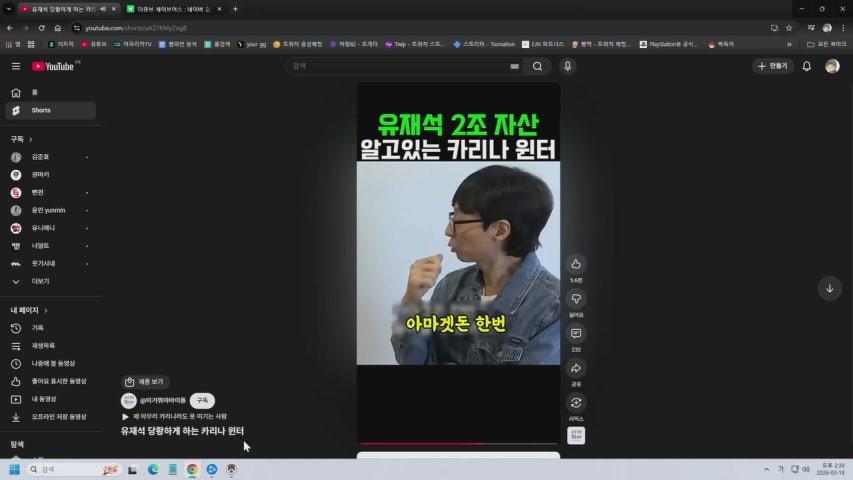The height and width of the screenshot is (480, 853).
Task: Open Google Chrome from taskbar
Action: [x=192, y=469]
